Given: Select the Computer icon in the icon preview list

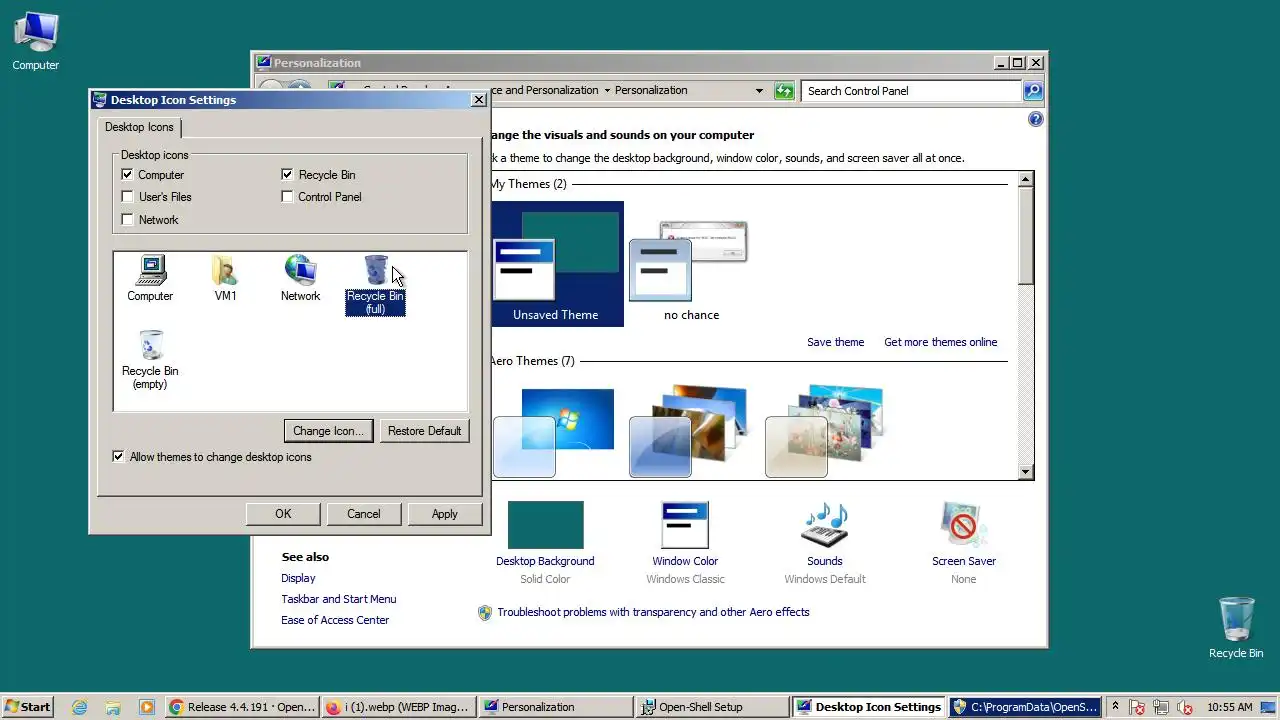Looking at the screenshot, I should point(150,278).
